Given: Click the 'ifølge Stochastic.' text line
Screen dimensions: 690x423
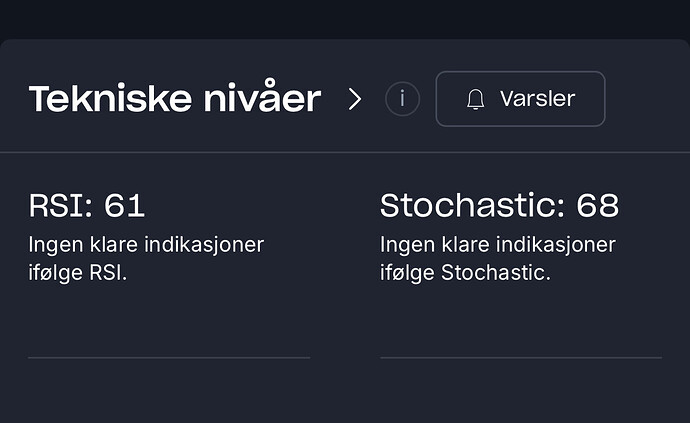Looking at the screenshot, I should pyautogui.click(x=465, y=272).
